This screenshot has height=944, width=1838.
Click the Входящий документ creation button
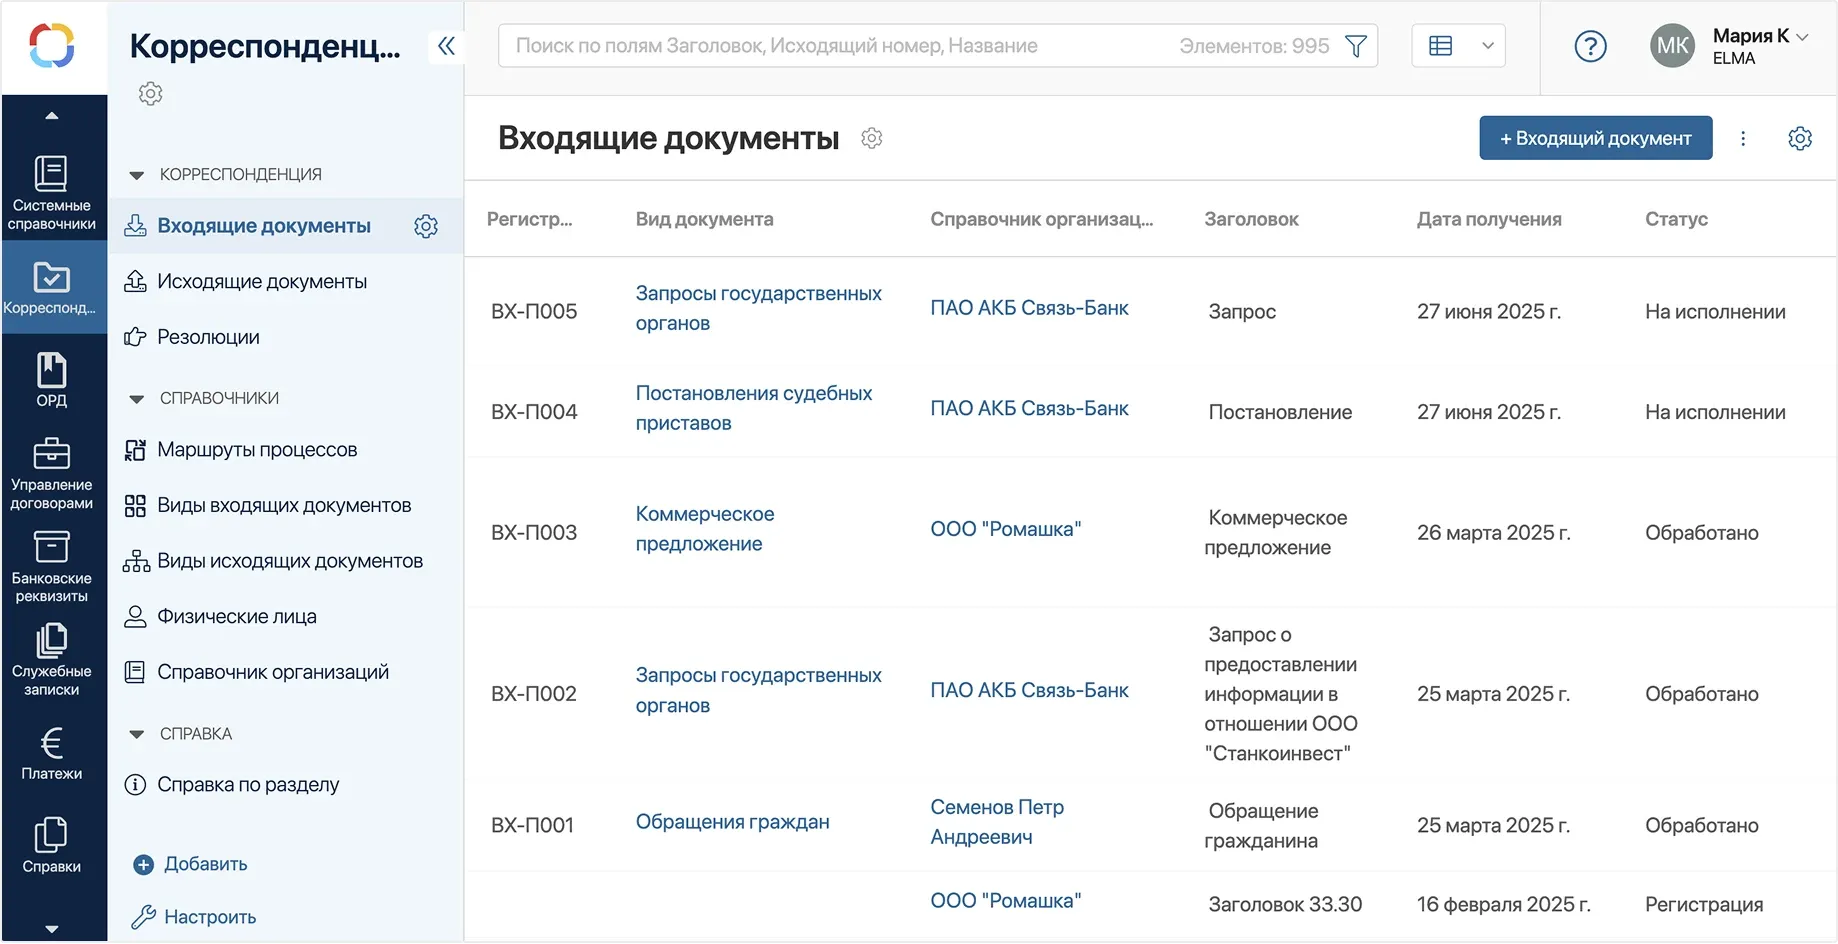(1594, 138)
